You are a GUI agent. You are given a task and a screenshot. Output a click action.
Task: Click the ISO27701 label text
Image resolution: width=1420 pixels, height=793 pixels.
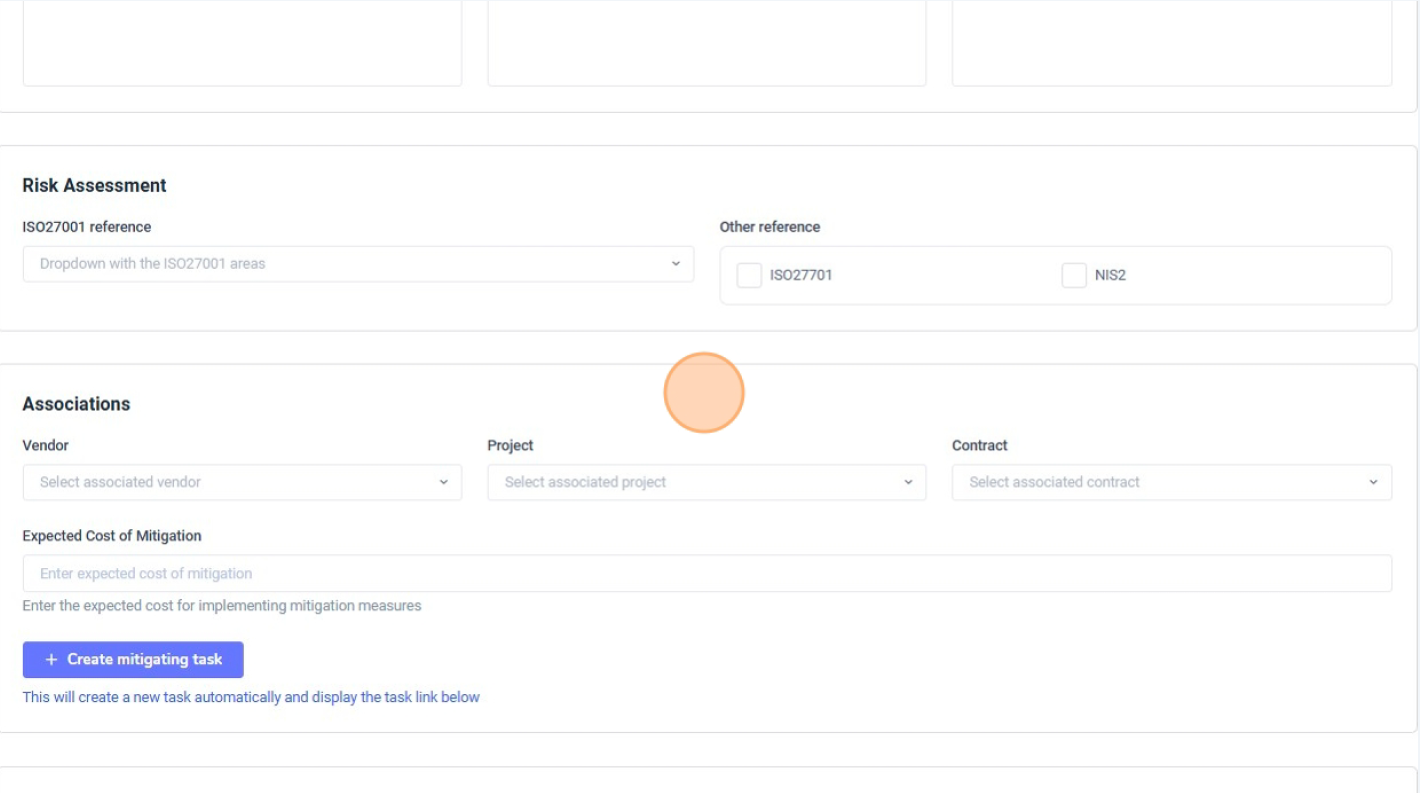(x=801, y=275)
